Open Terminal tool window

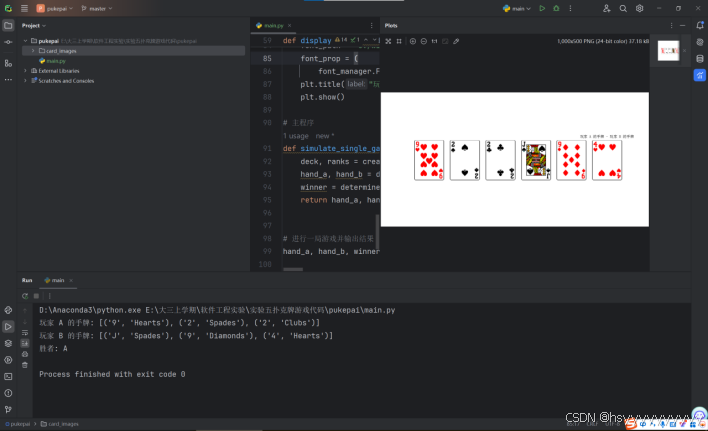pyautogui.click(x=8, y=376)
